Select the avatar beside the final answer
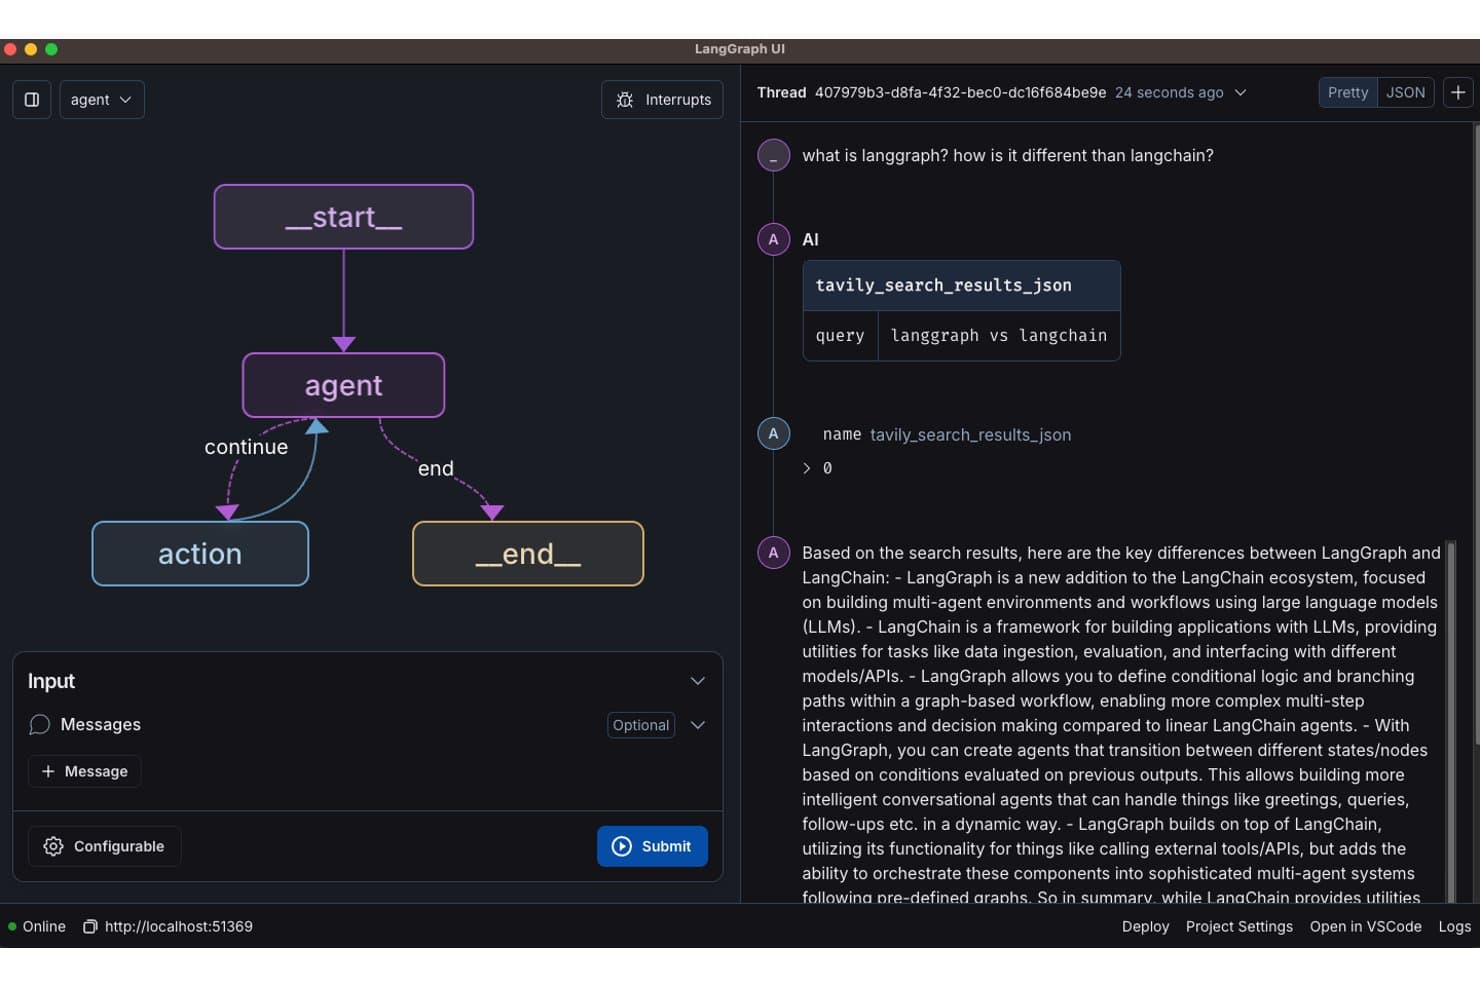This screenshot has width=1480, height=987. [773, 553]
